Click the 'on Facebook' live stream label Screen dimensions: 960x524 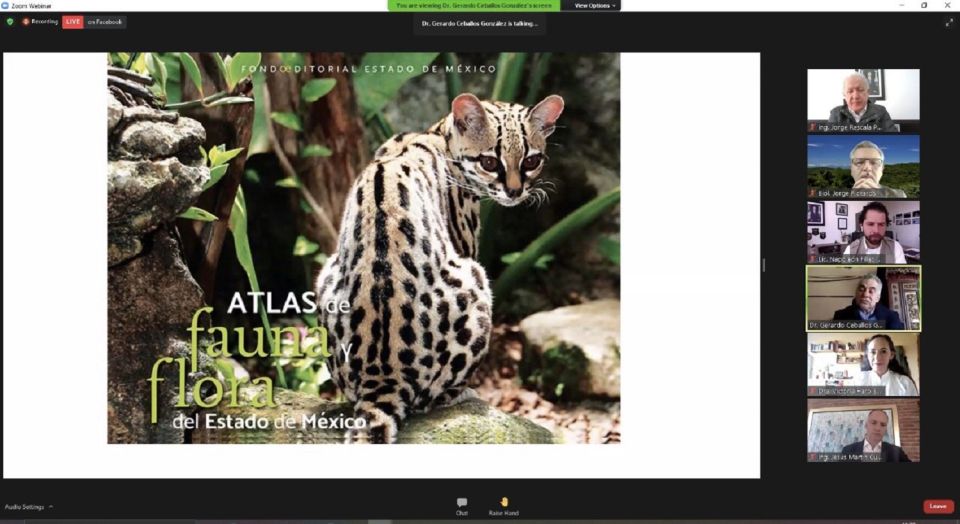click(x=105, y=21)
